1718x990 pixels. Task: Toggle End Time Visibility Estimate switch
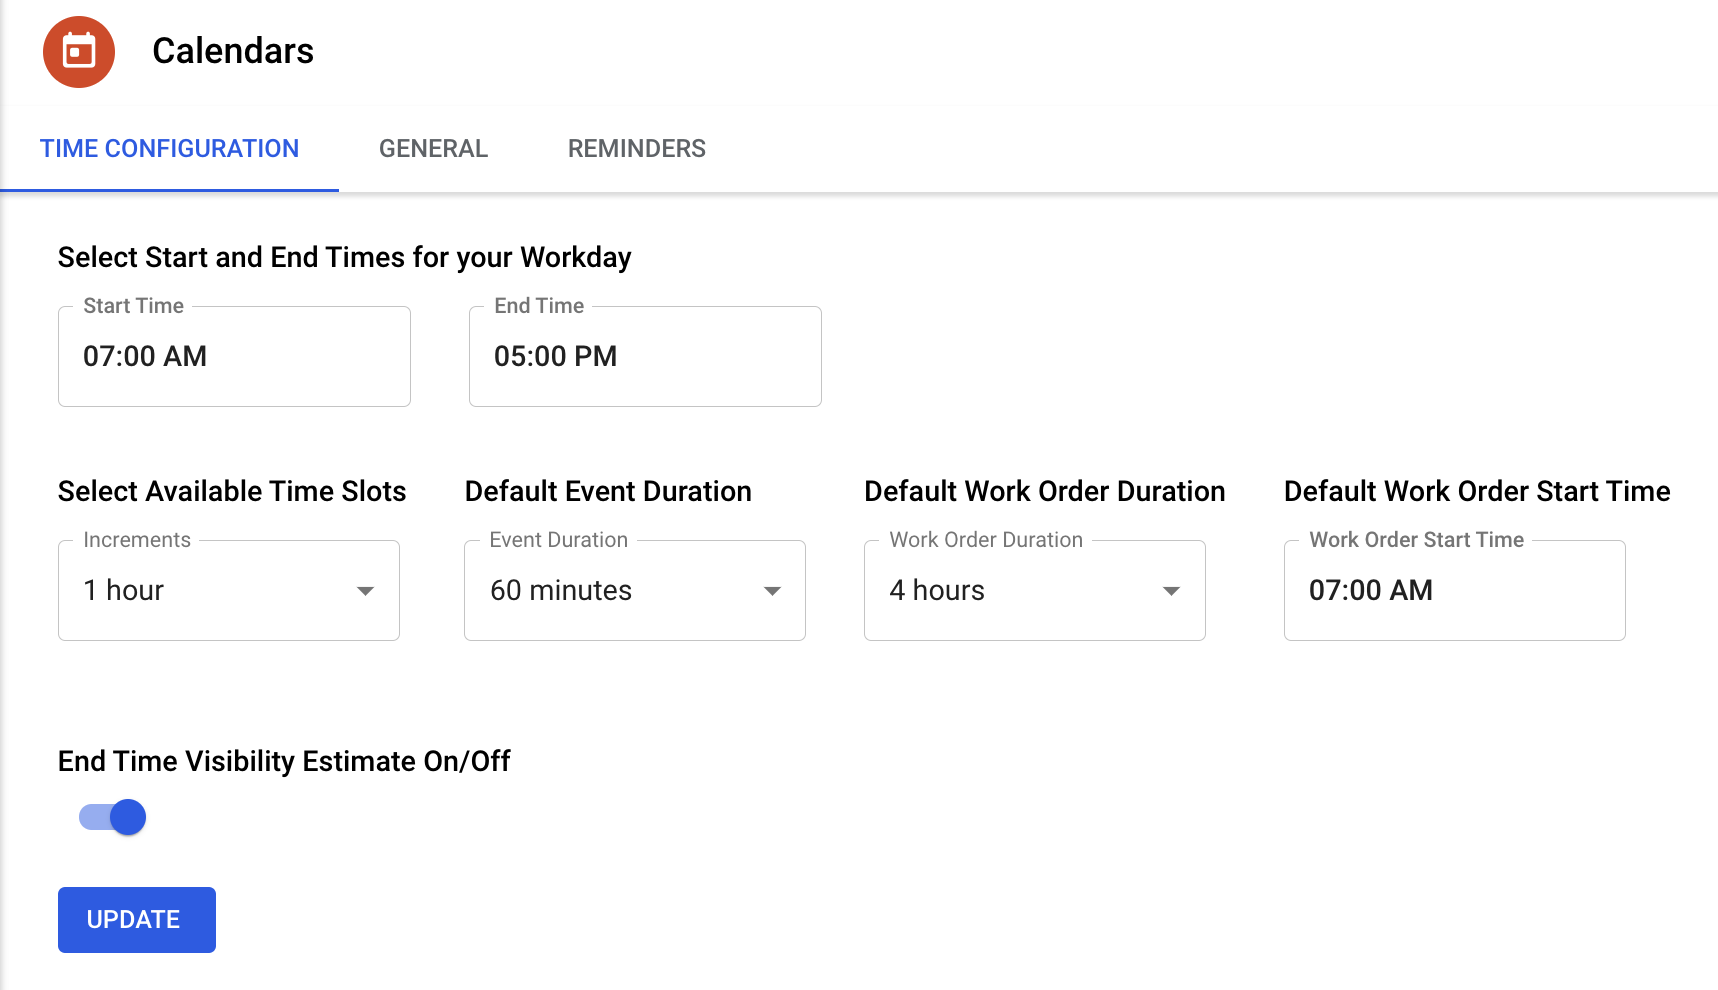click(x=113, y=817)
